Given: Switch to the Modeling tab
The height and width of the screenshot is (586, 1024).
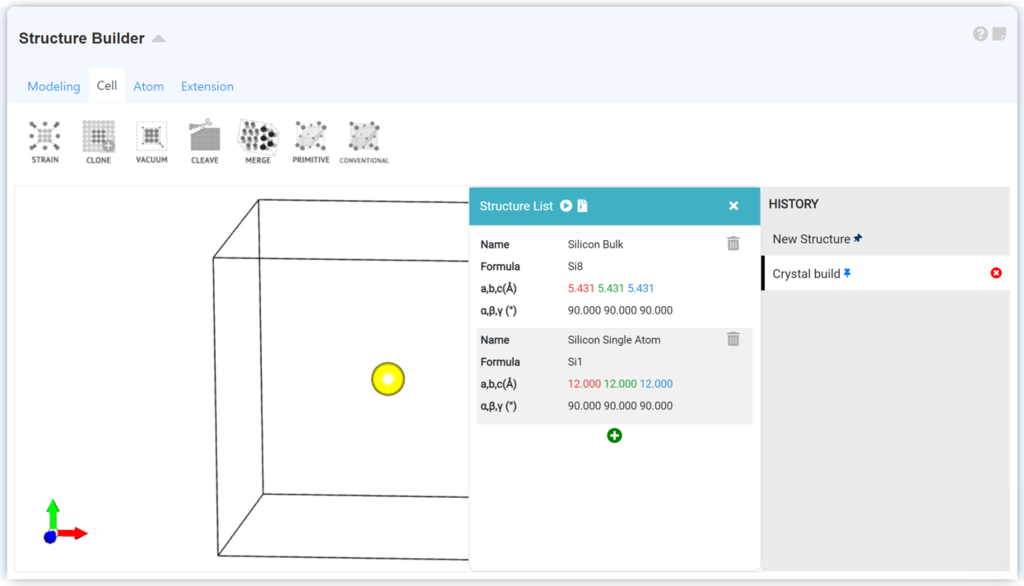Looking at the screenshot, I should point(54,87).
